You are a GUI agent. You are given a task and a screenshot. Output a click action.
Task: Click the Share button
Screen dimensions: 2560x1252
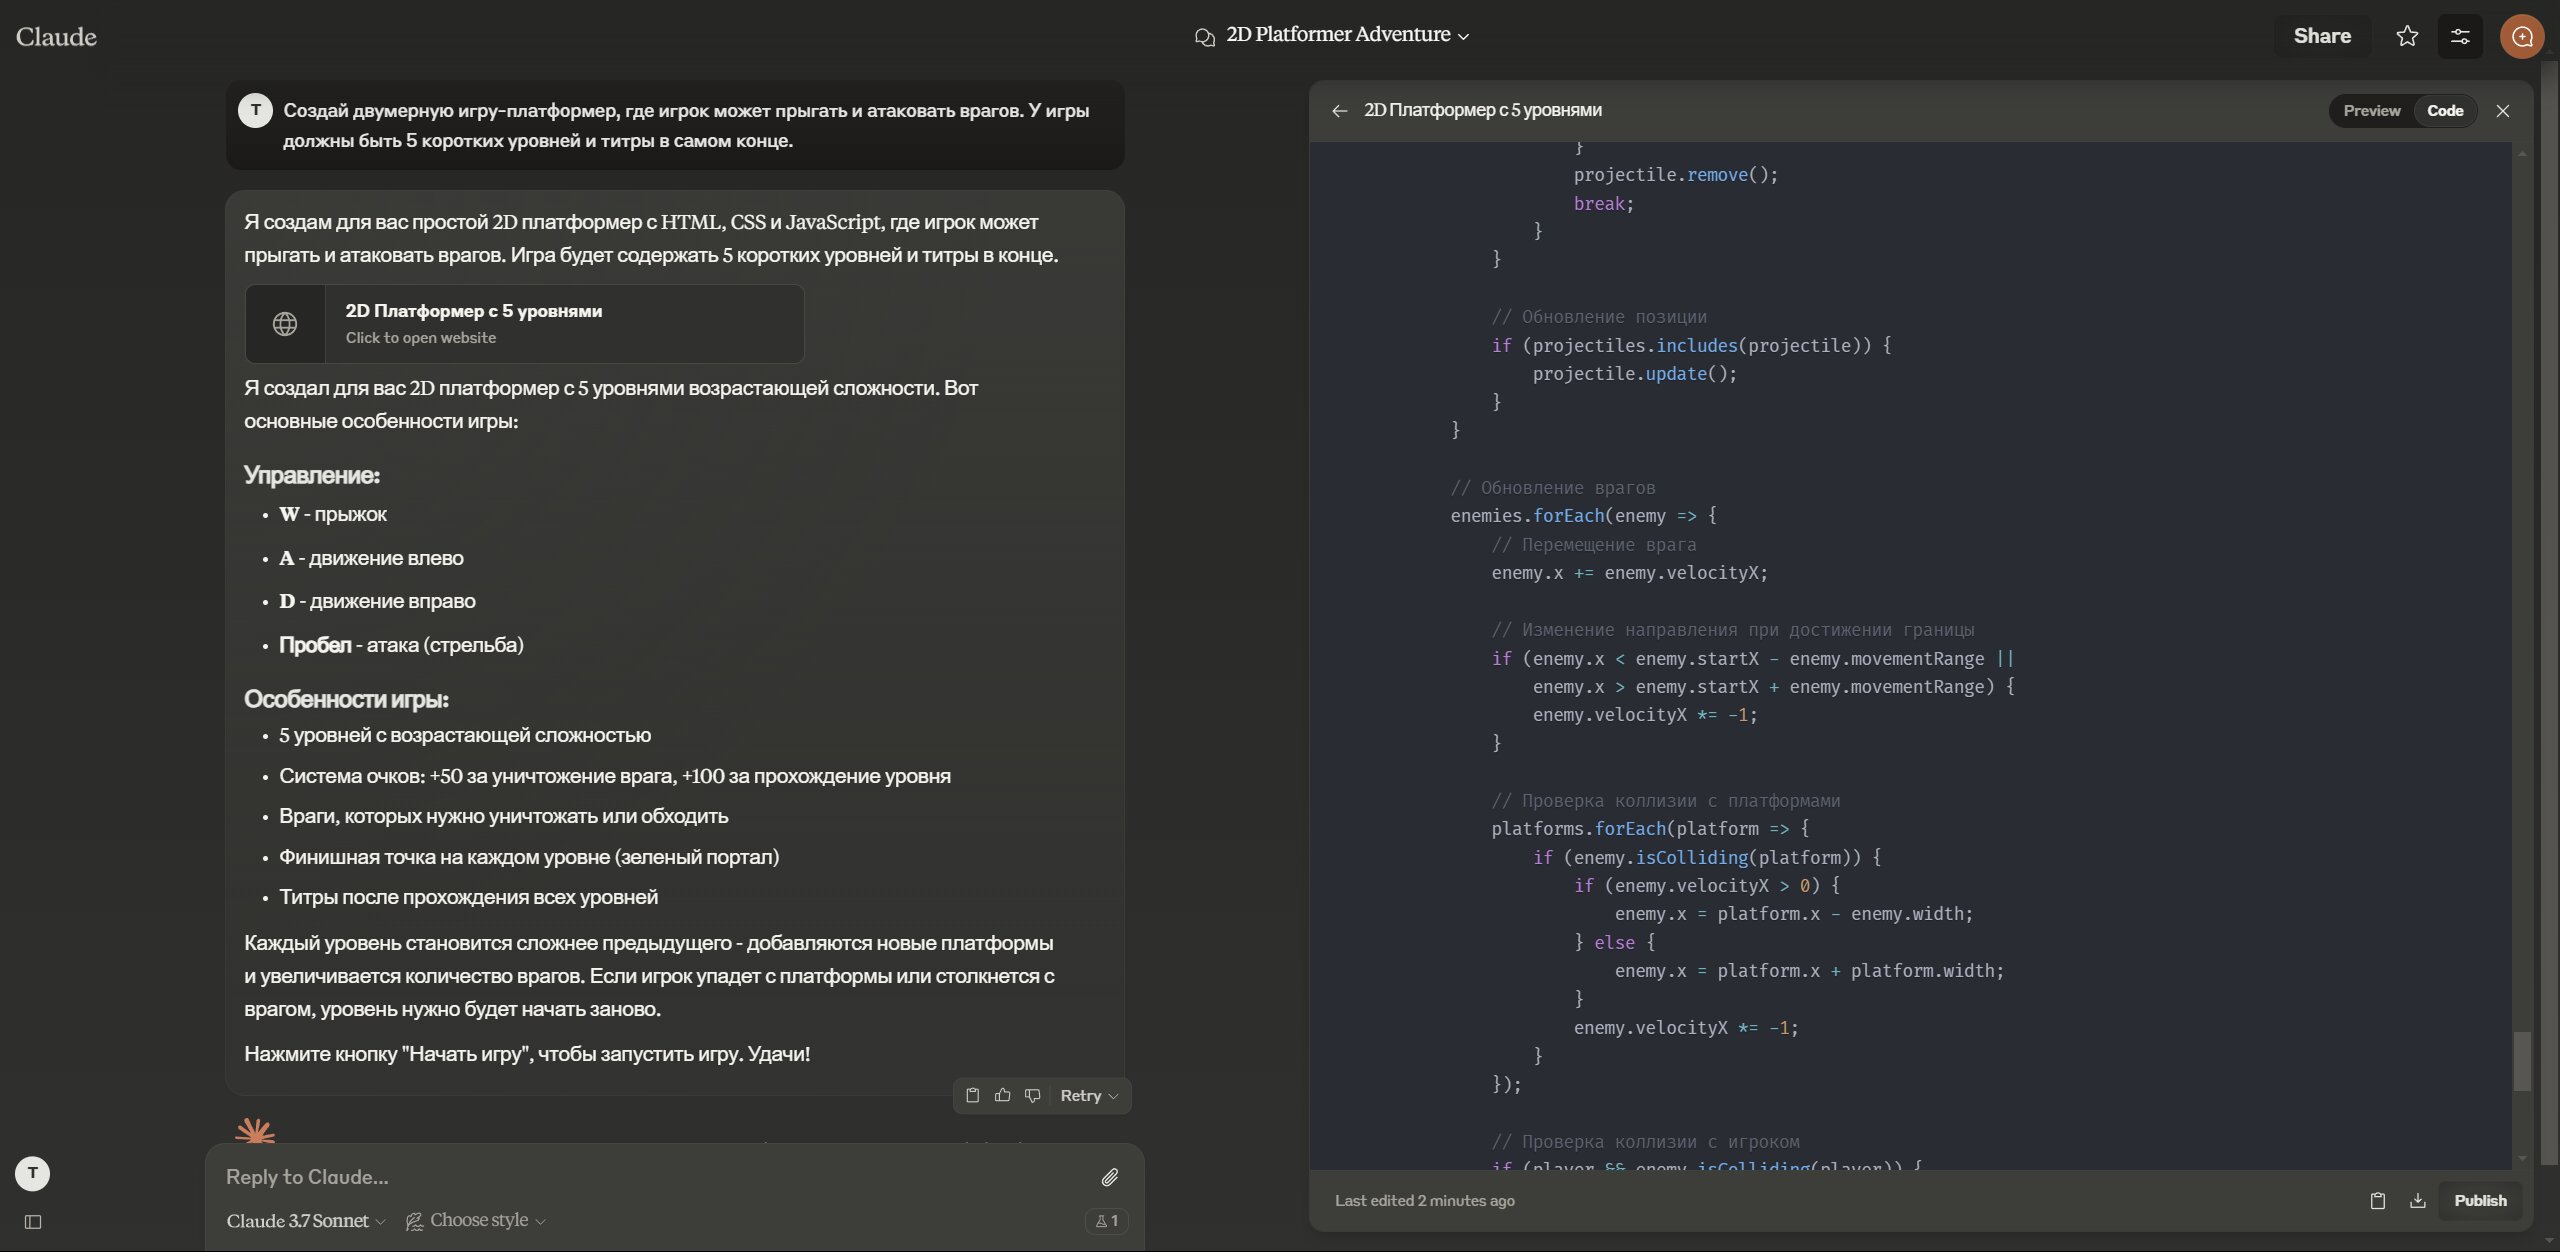(x=2322, y=36)
